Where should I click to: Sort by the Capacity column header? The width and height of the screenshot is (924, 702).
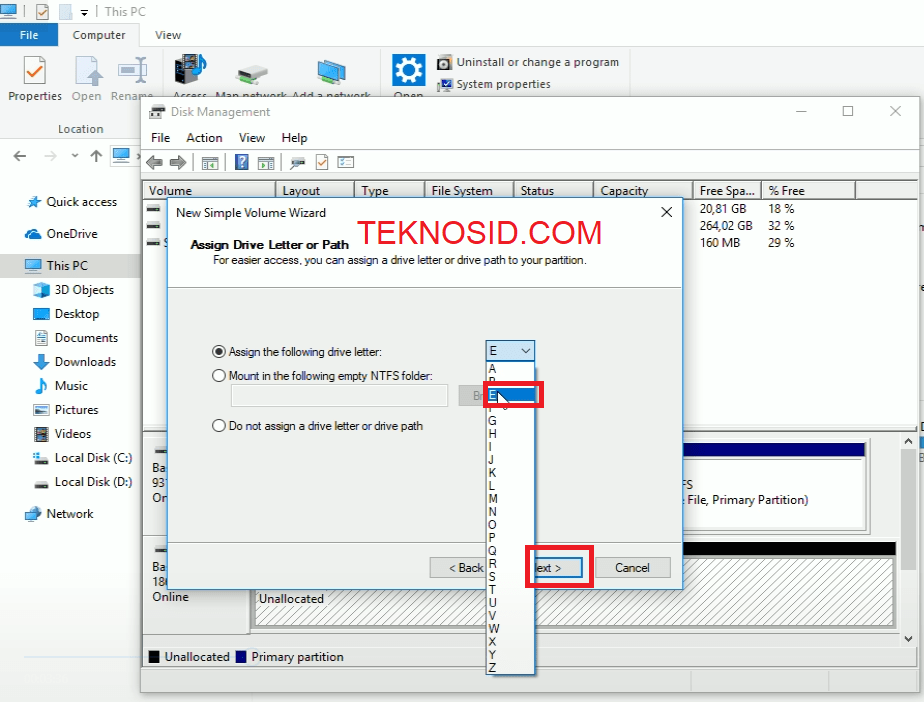pyautogui.click(x=643, y=190)
